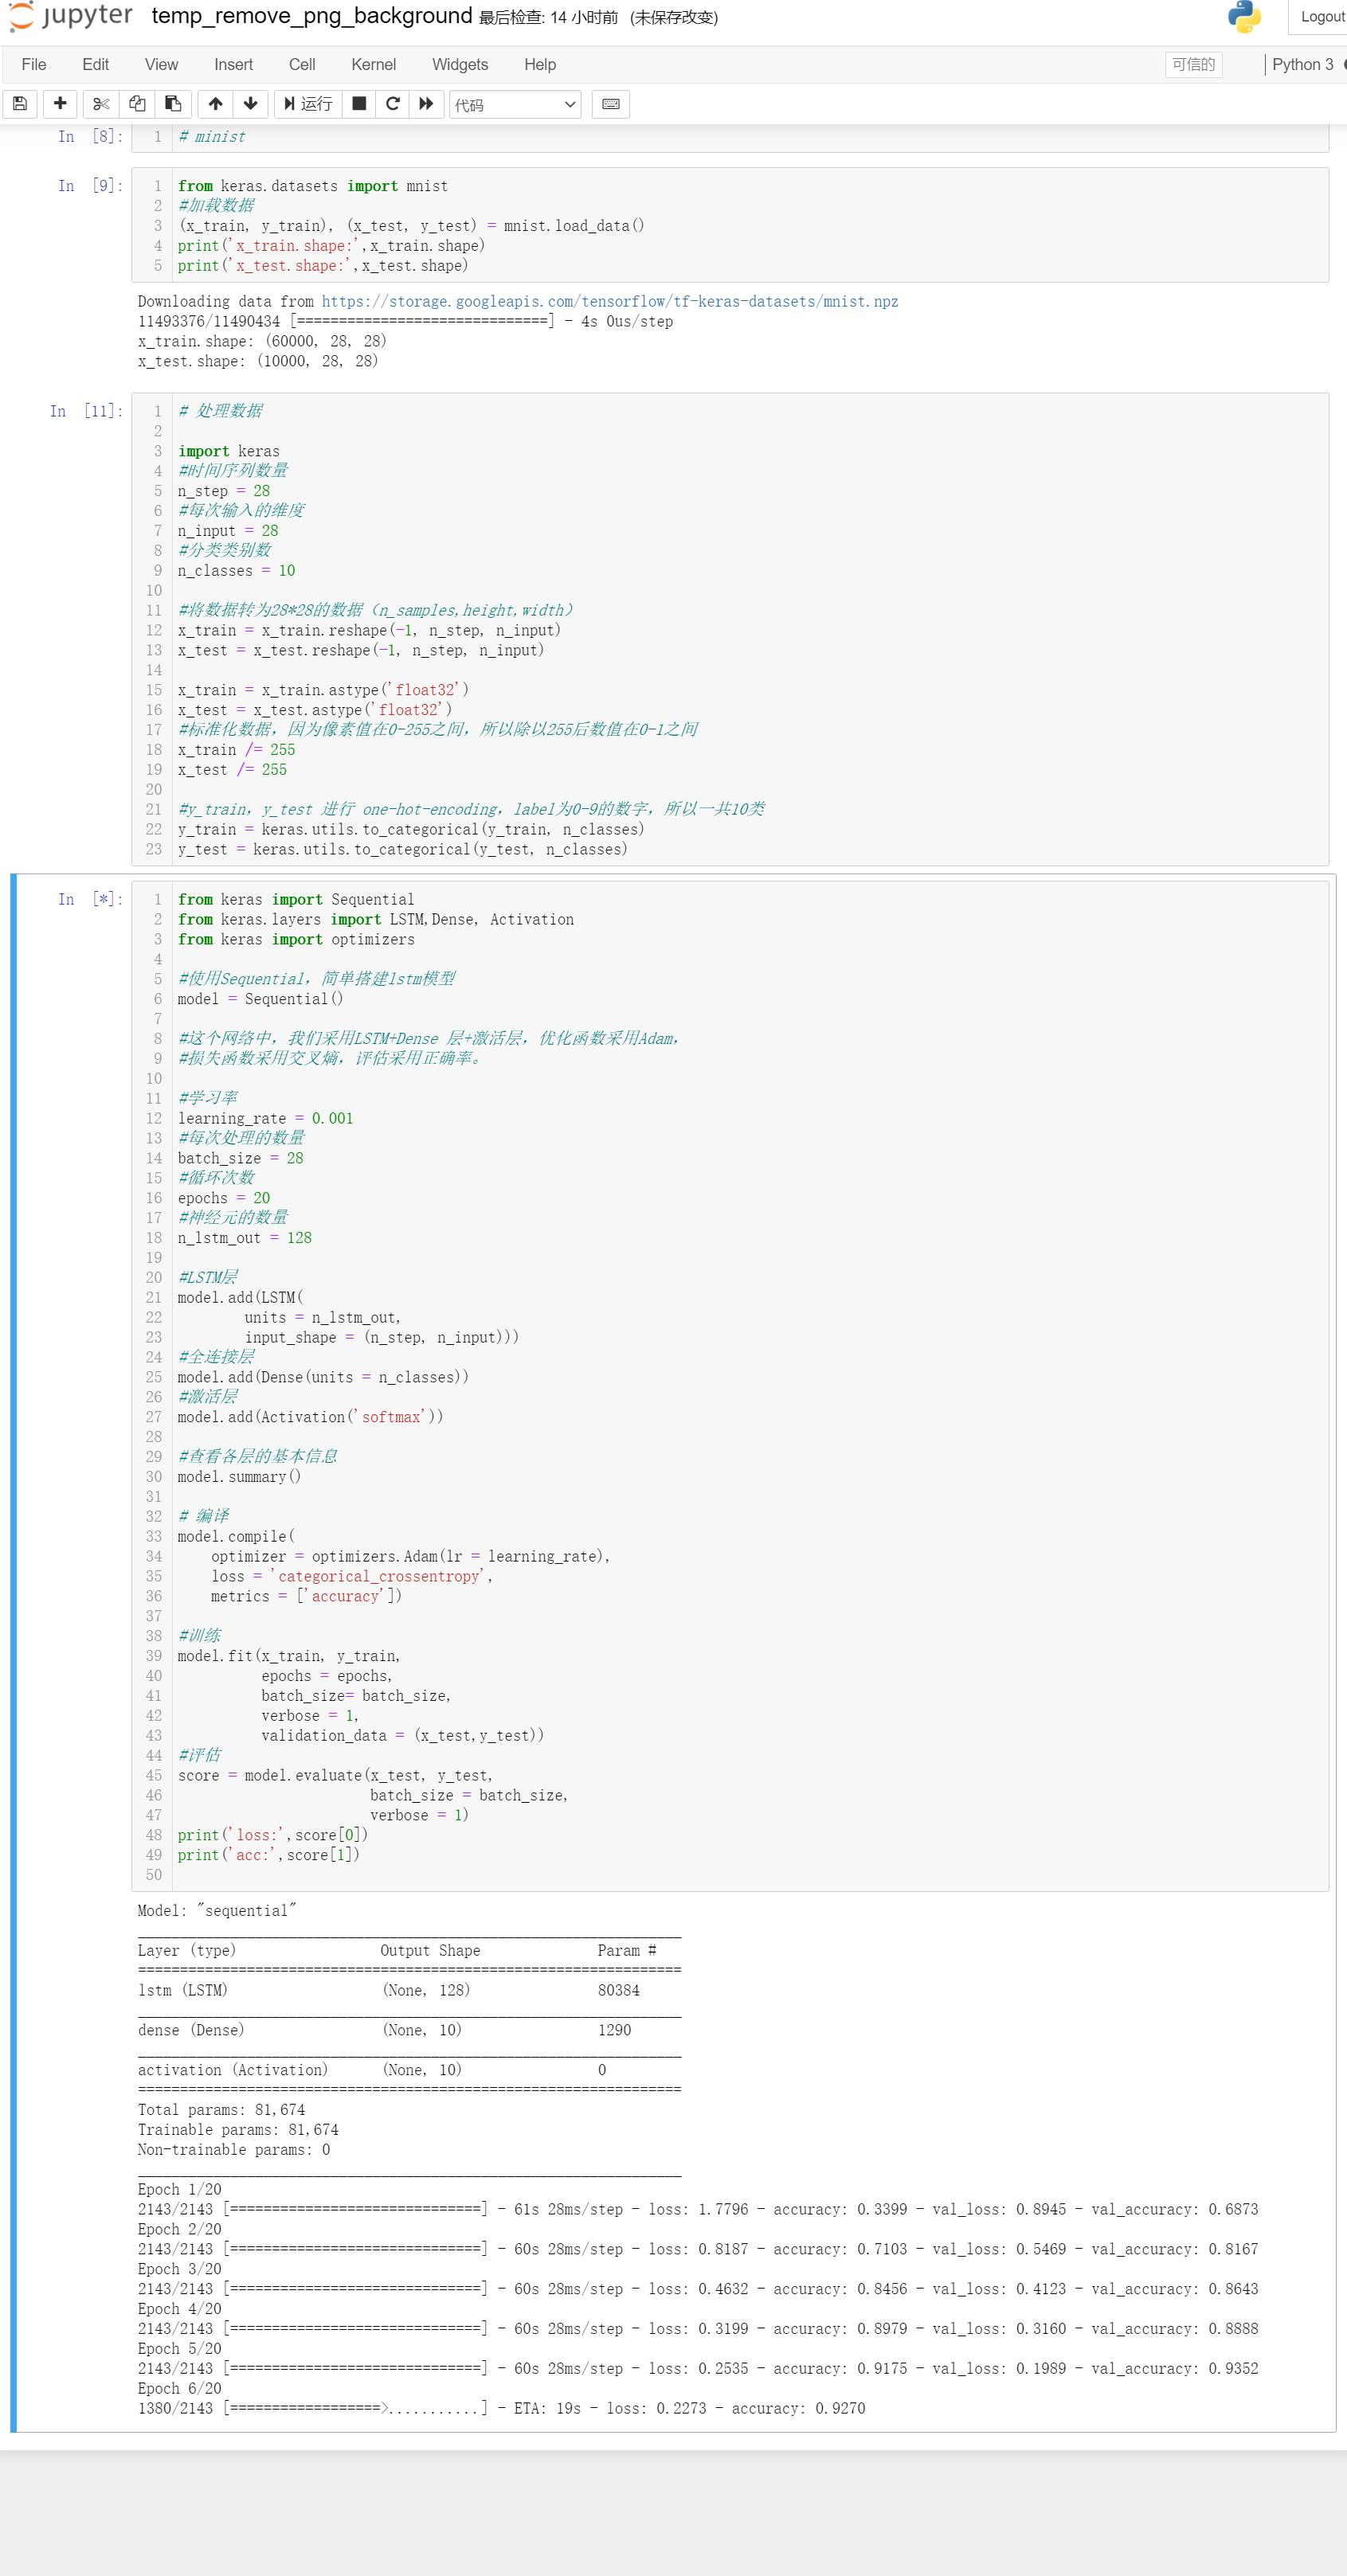Click the dense (Dense) summary row
1347x2576 pixels.
point(385,2030)
